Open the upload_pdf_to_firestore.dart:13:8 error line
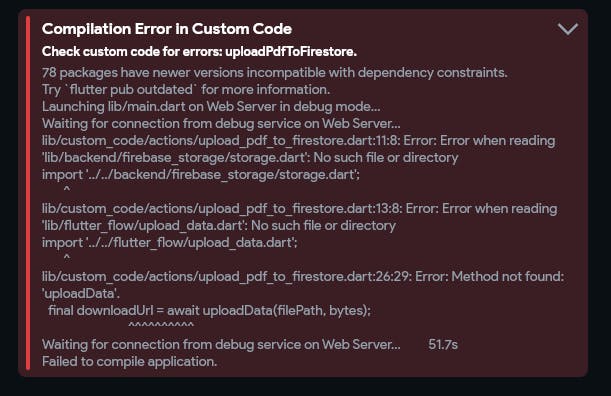The height and width of the screenshot is (396, 611). pyautogui.click(x=300, y=209)
